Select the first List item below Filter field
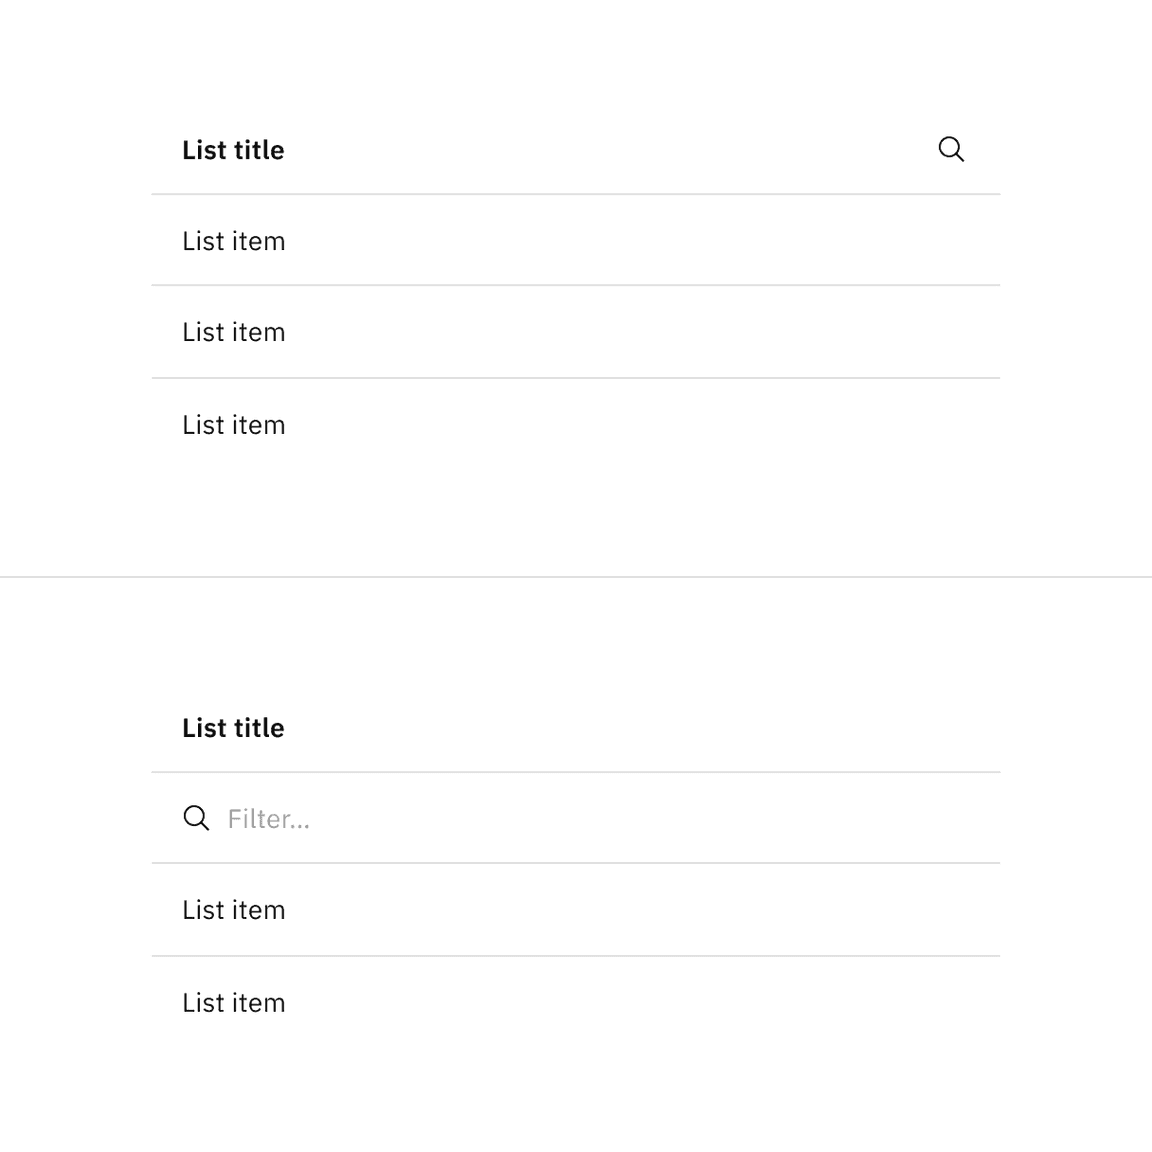1152x1152 pixels. (233, 909)
